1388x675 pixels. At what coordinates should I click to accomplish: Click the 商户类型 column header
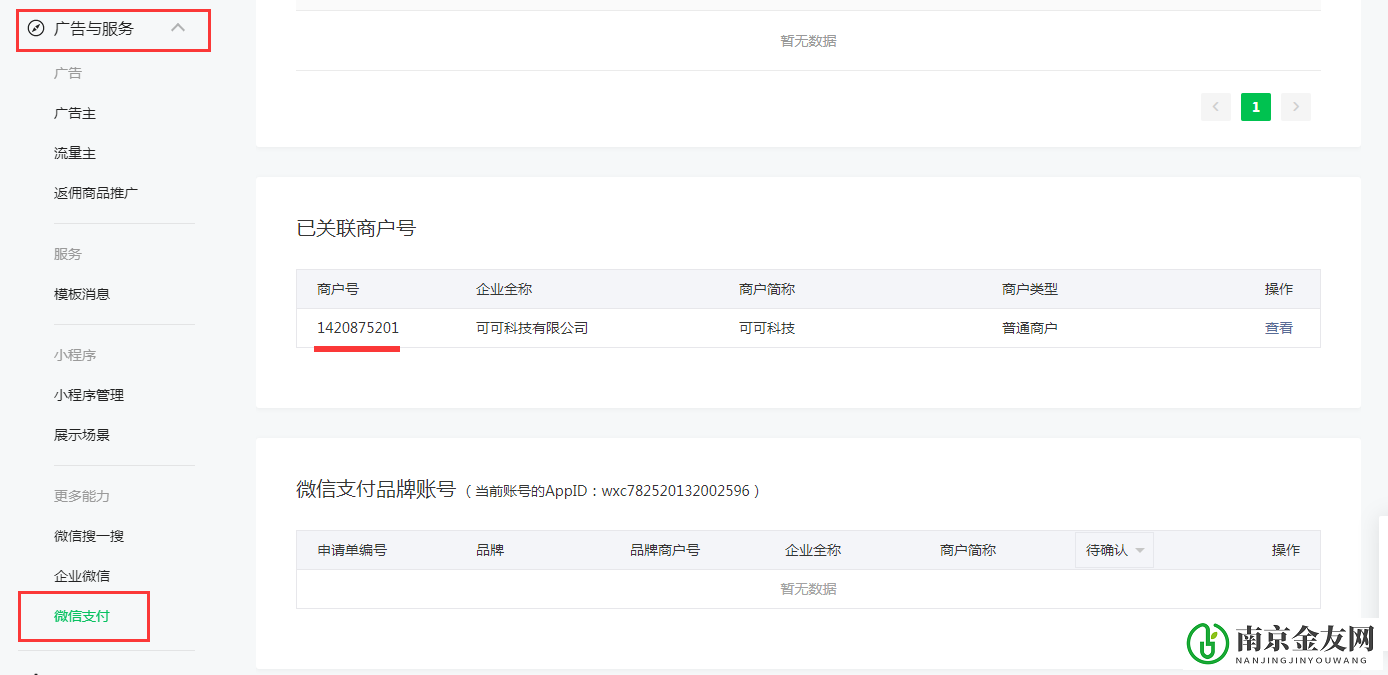point(1029,289)
